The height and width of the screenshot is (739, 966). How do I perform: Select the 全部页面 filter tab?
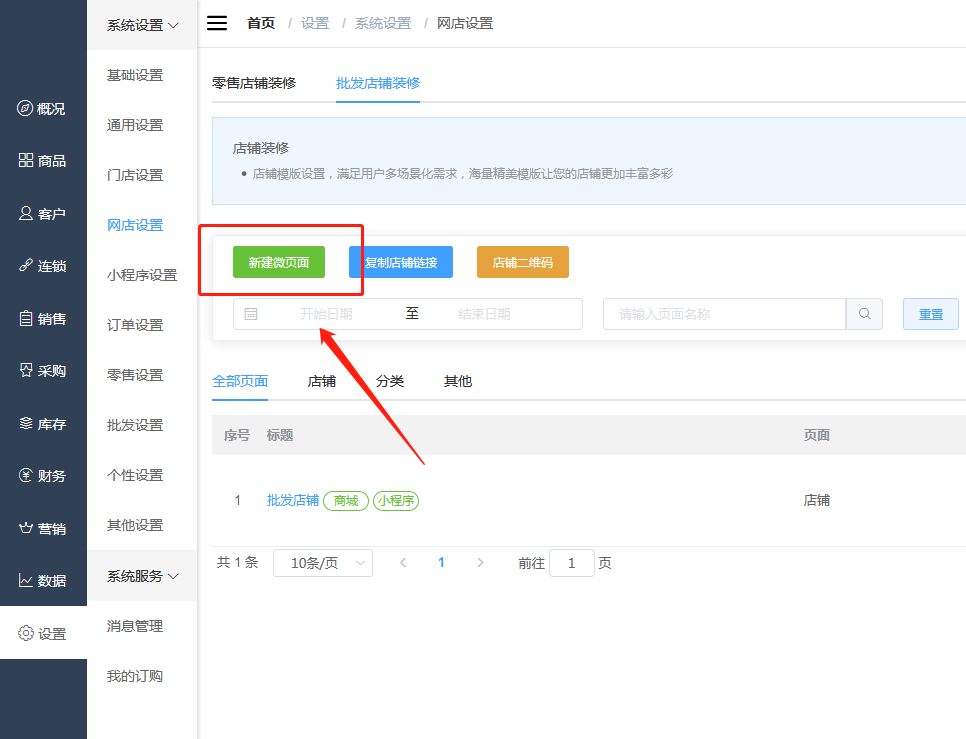(x=240, y=381)
